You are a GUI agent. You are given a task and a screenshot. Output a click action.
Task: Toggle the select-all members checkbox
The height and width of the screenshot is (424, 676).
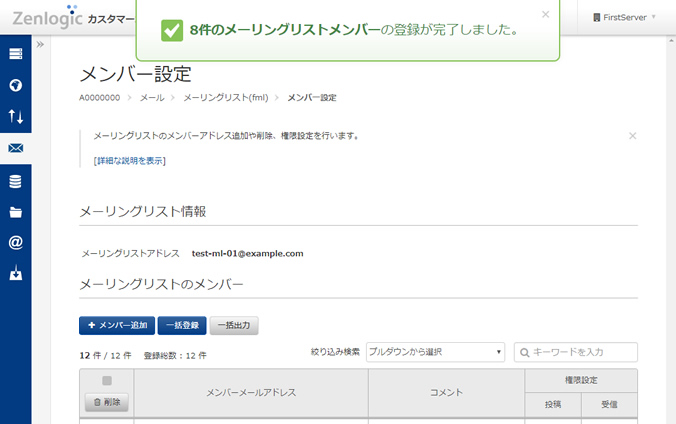pos(107,380)
